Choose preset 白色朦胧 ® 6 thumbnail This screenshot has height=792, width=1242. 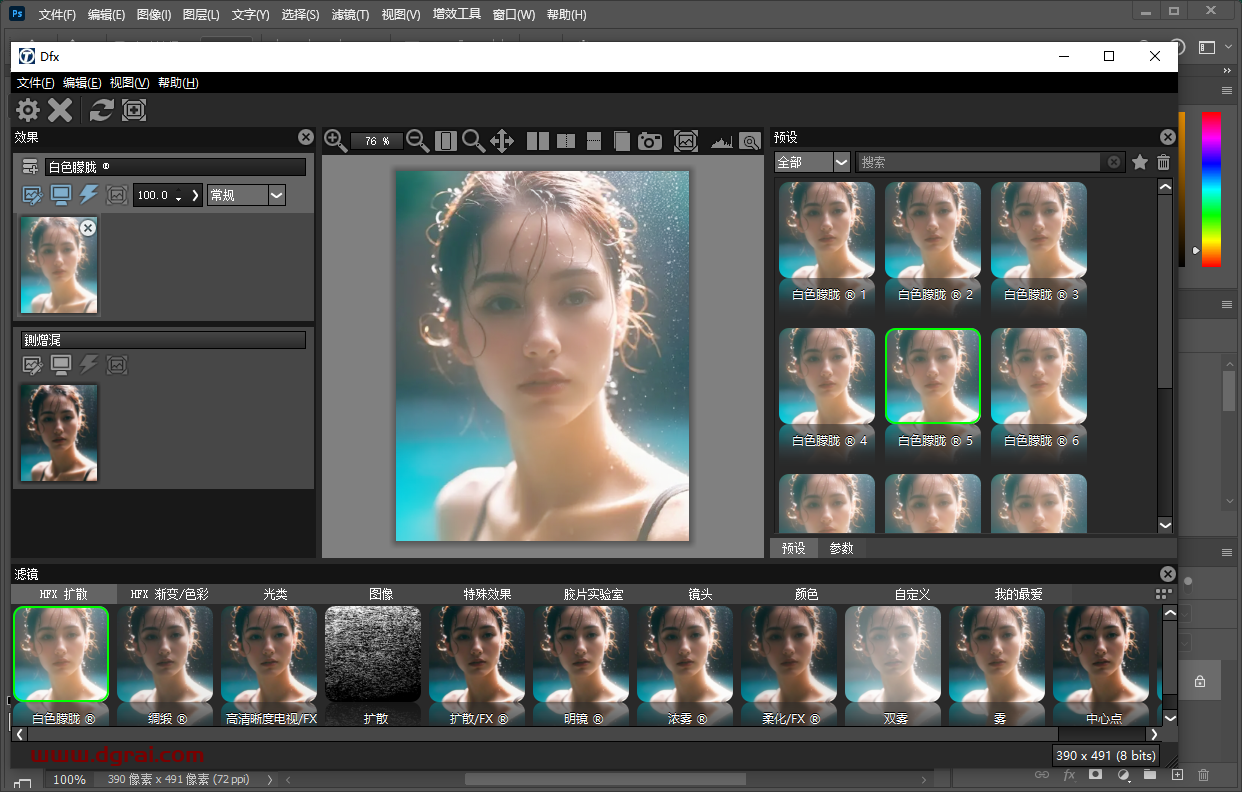coord(1039,377)
